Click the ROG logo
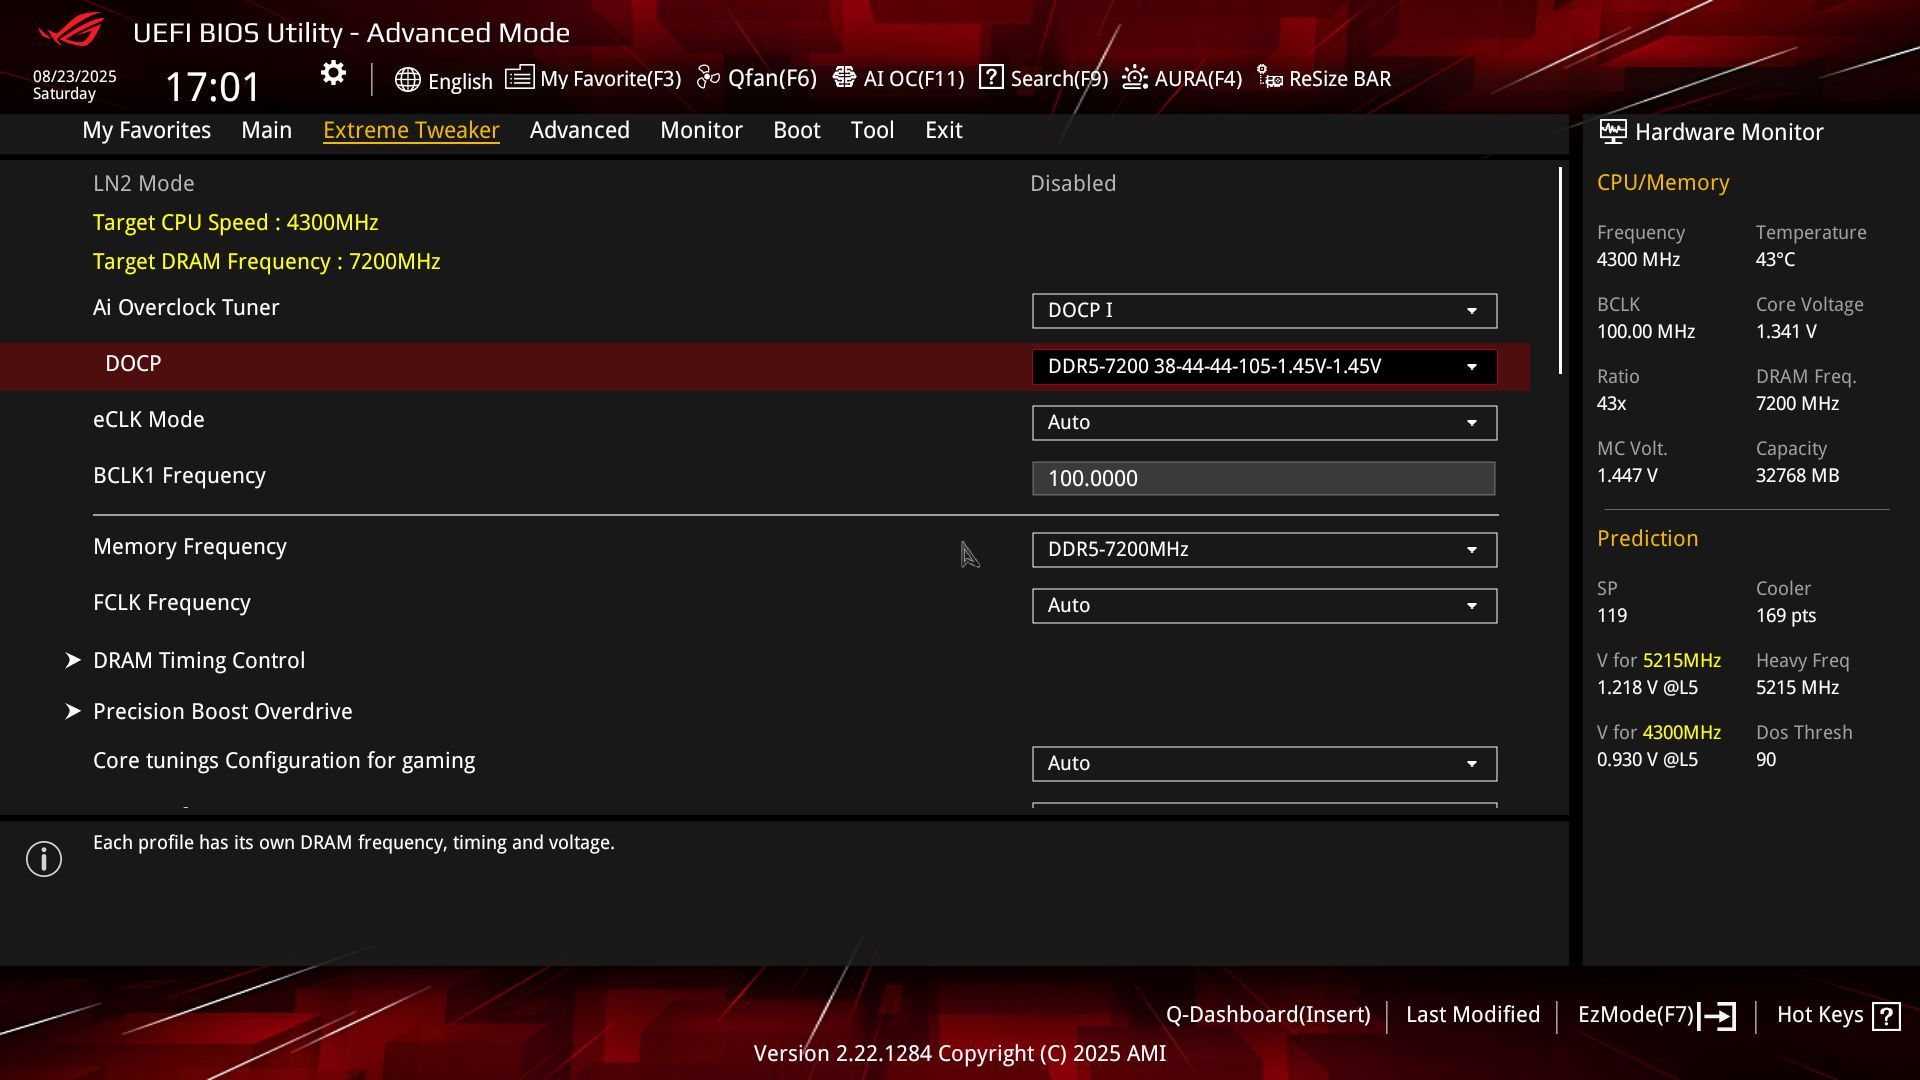 [x=70, y=30]
